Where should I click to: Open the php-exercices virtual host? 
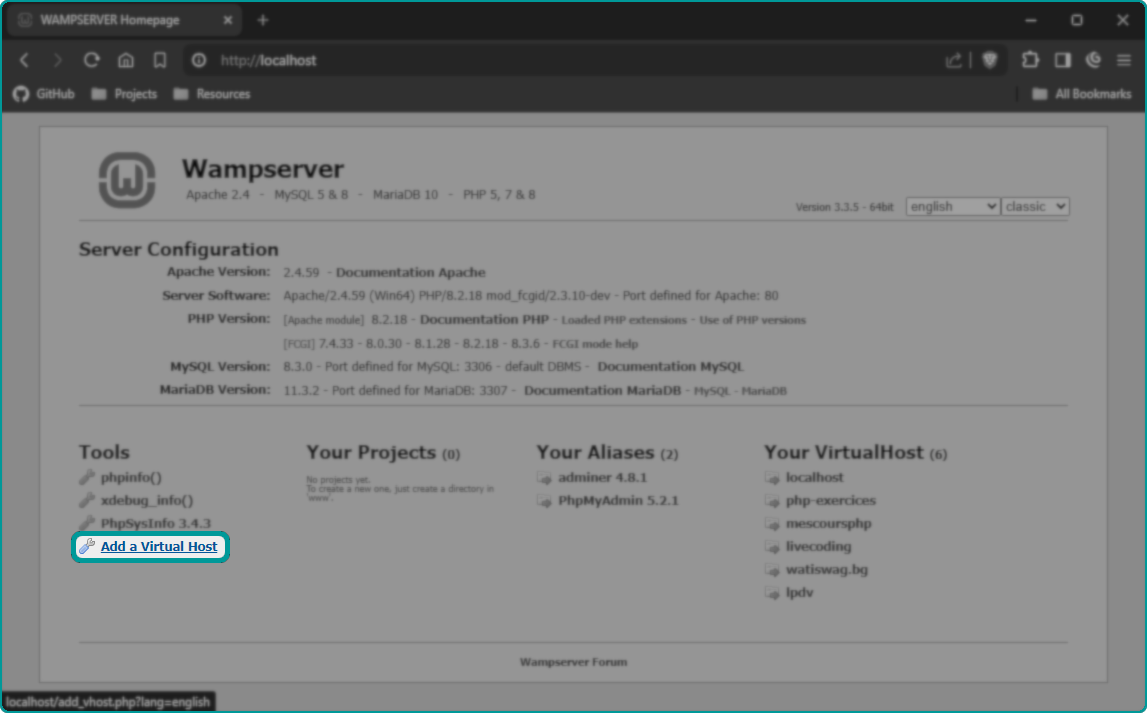click(x=830, y=501)
